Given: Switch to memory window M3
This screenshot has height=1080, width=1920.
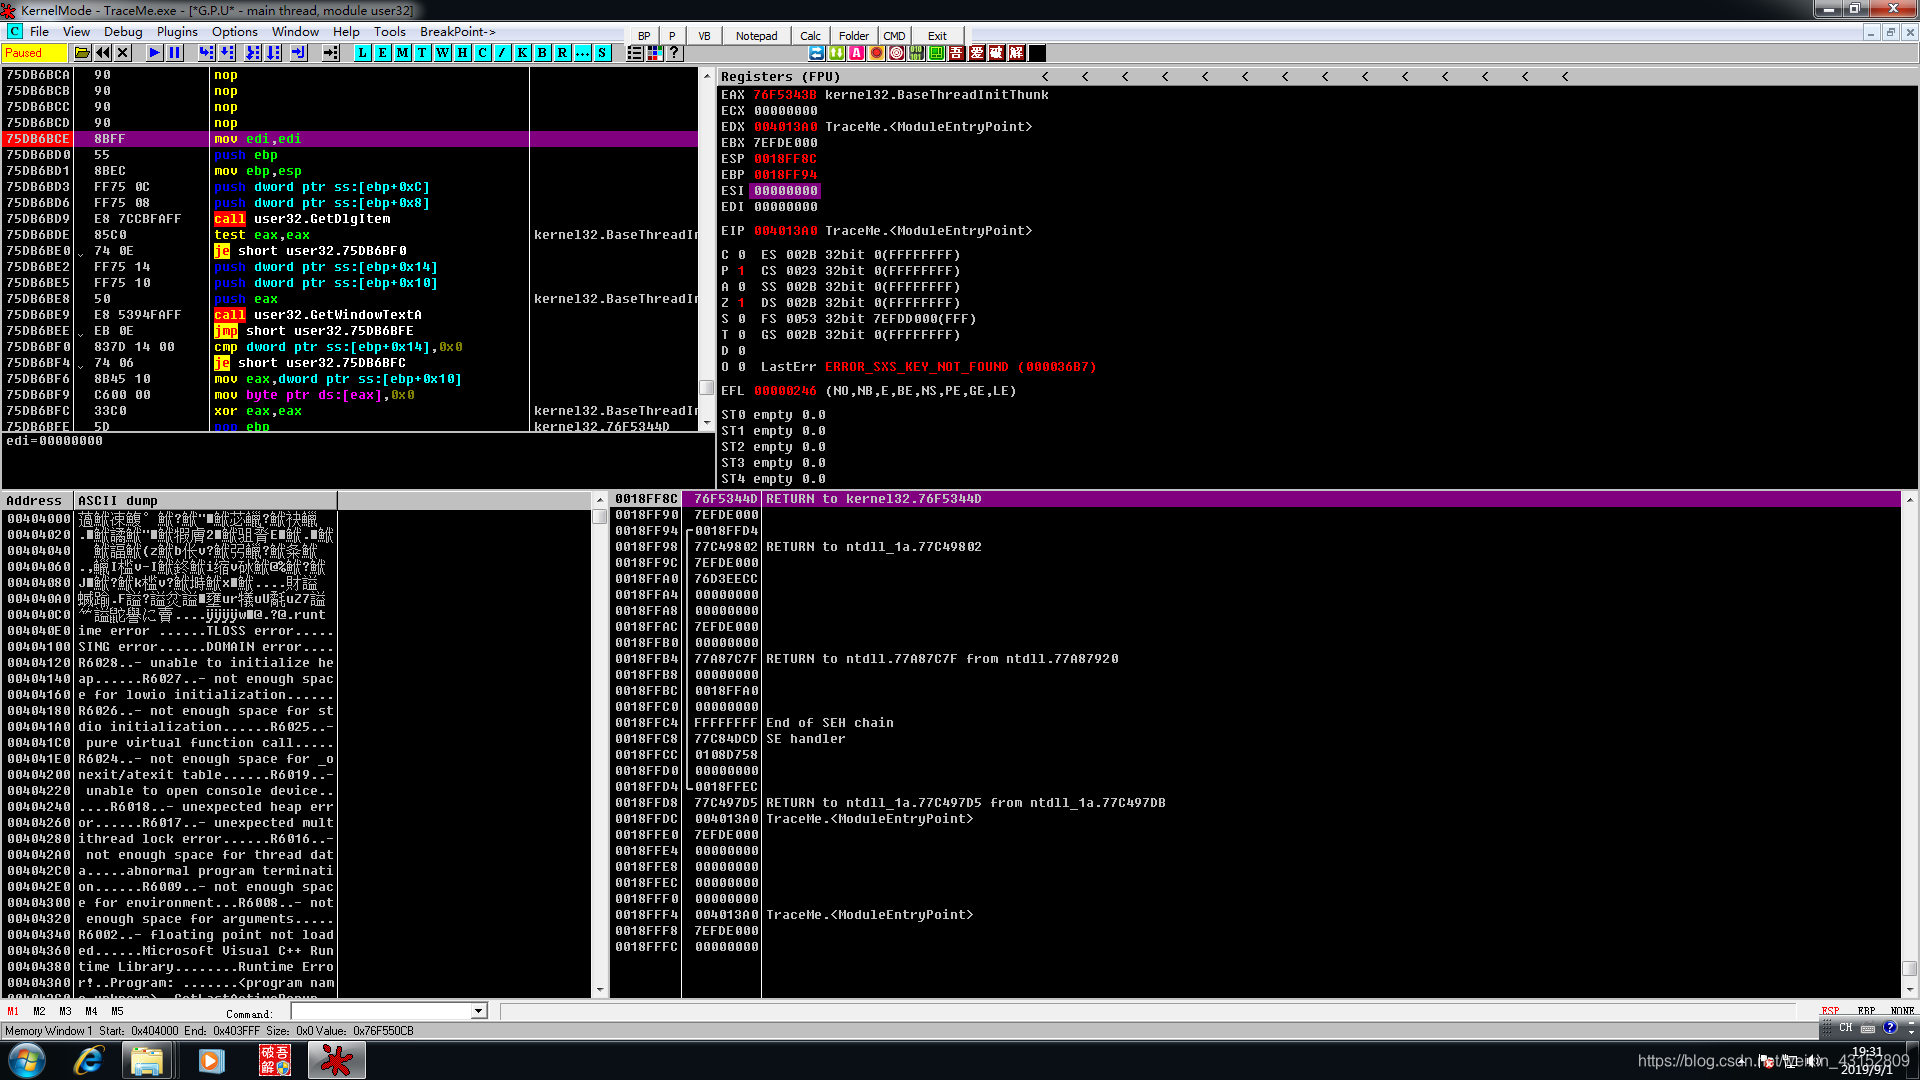Looking at the screenshot, I should pos(65,1011).
